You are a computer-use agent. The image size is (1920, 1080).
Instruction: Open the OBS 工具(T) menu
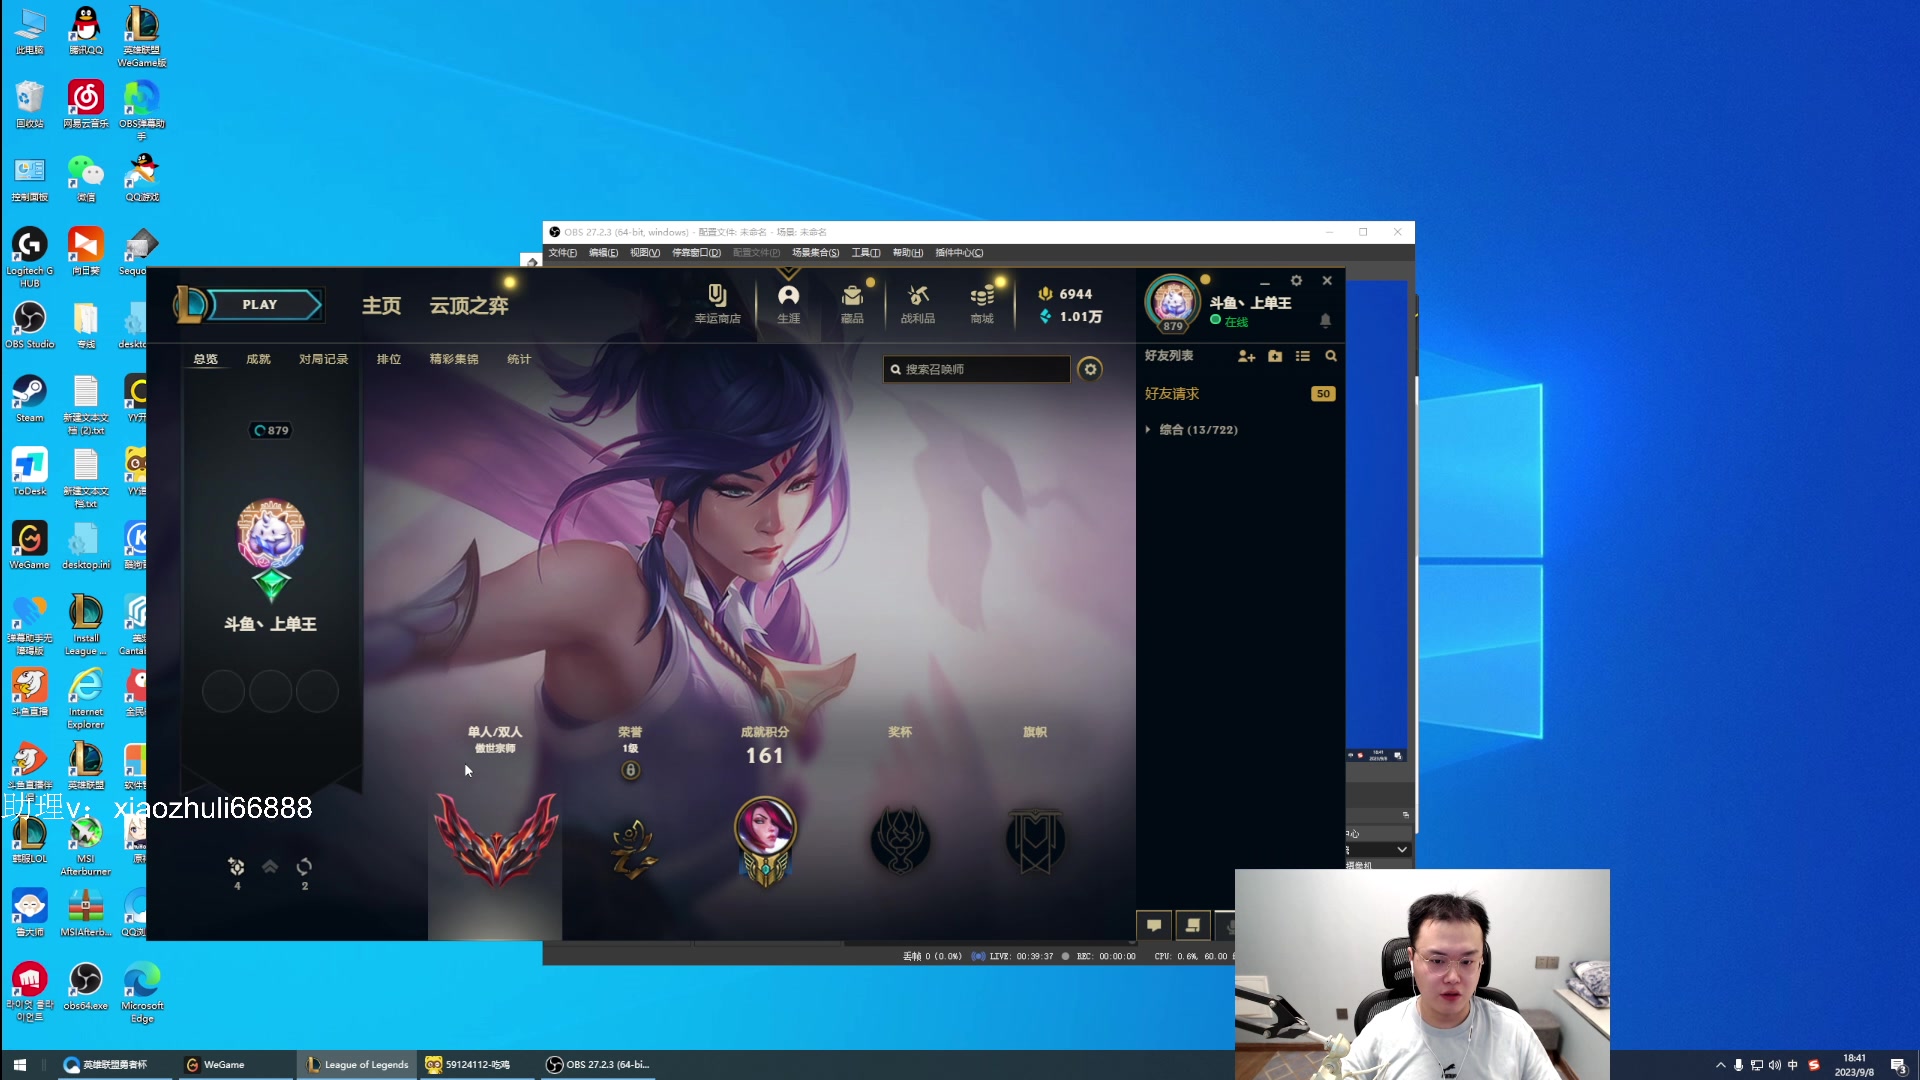tap(865, 253)
